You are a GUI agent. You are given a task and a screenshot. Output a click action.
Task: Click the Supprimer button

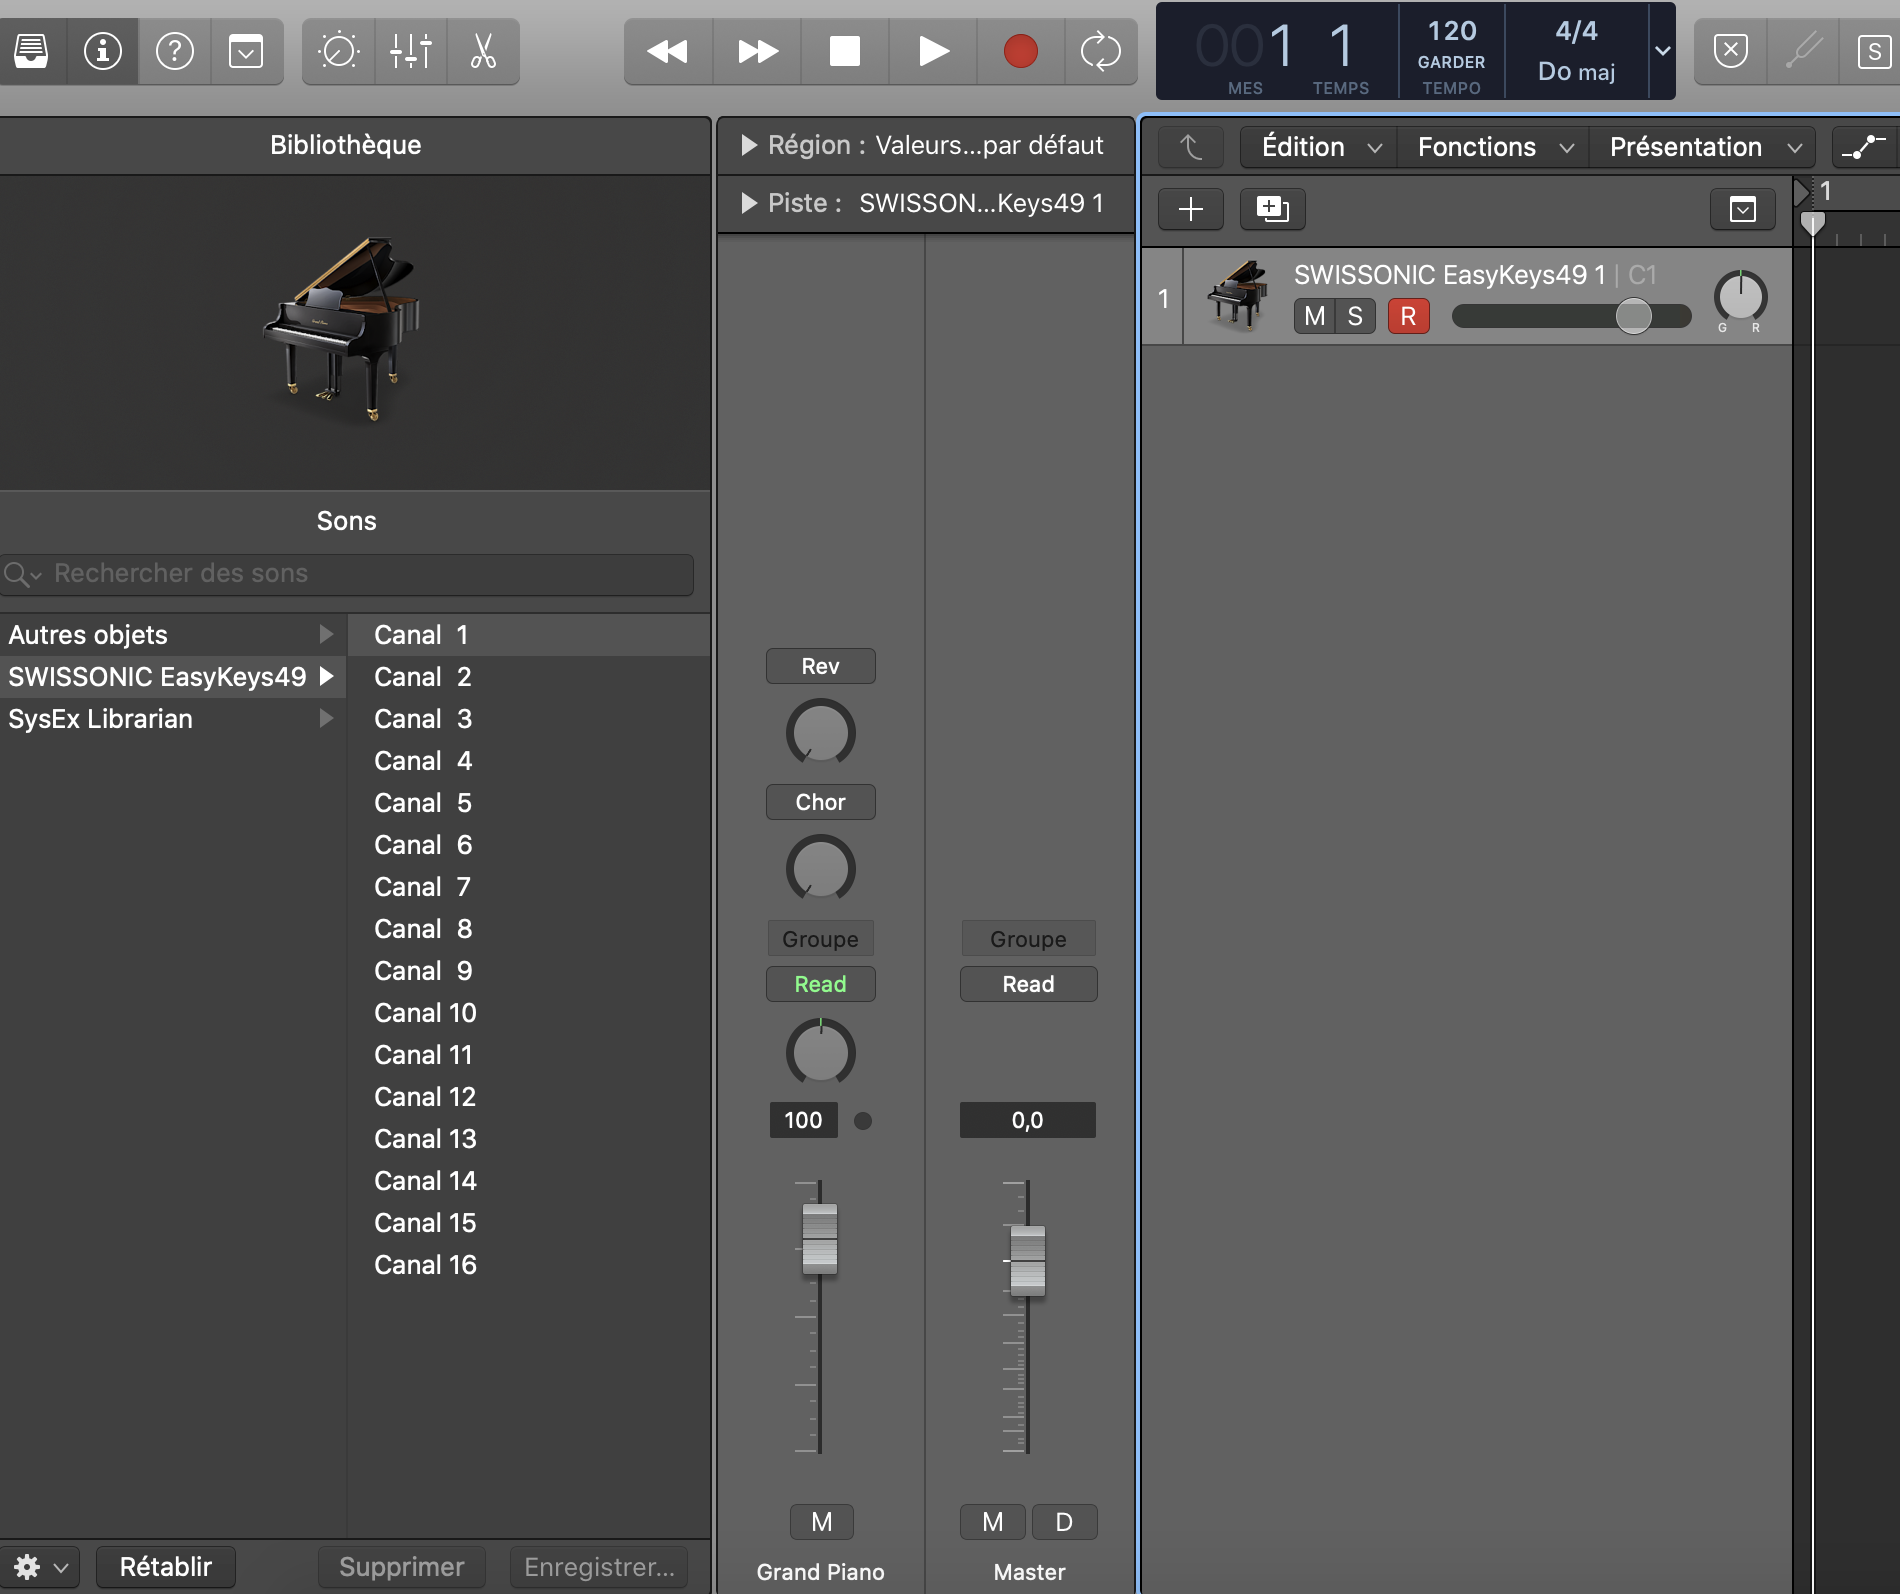point(402,1567)
